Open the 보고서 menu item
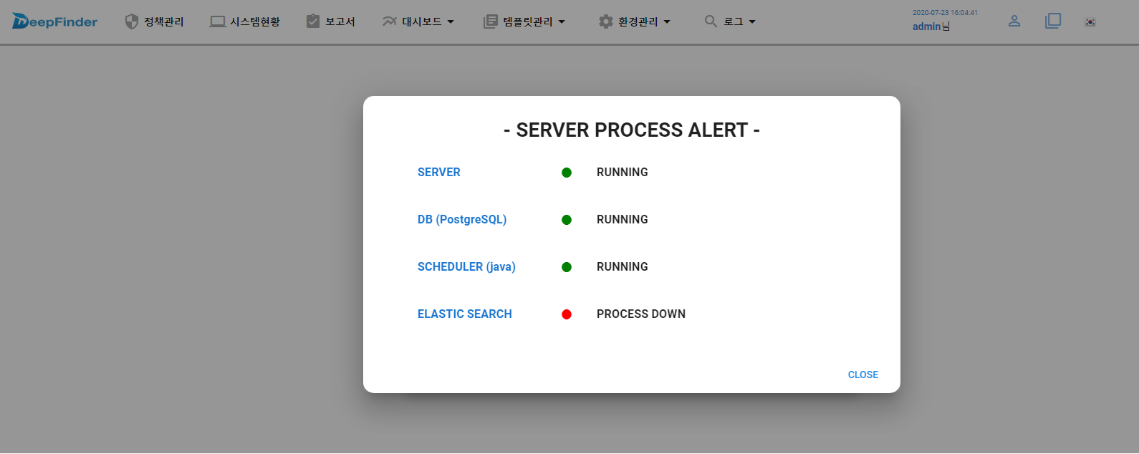This screenshot has width=1139, height=454. point(340,22)
